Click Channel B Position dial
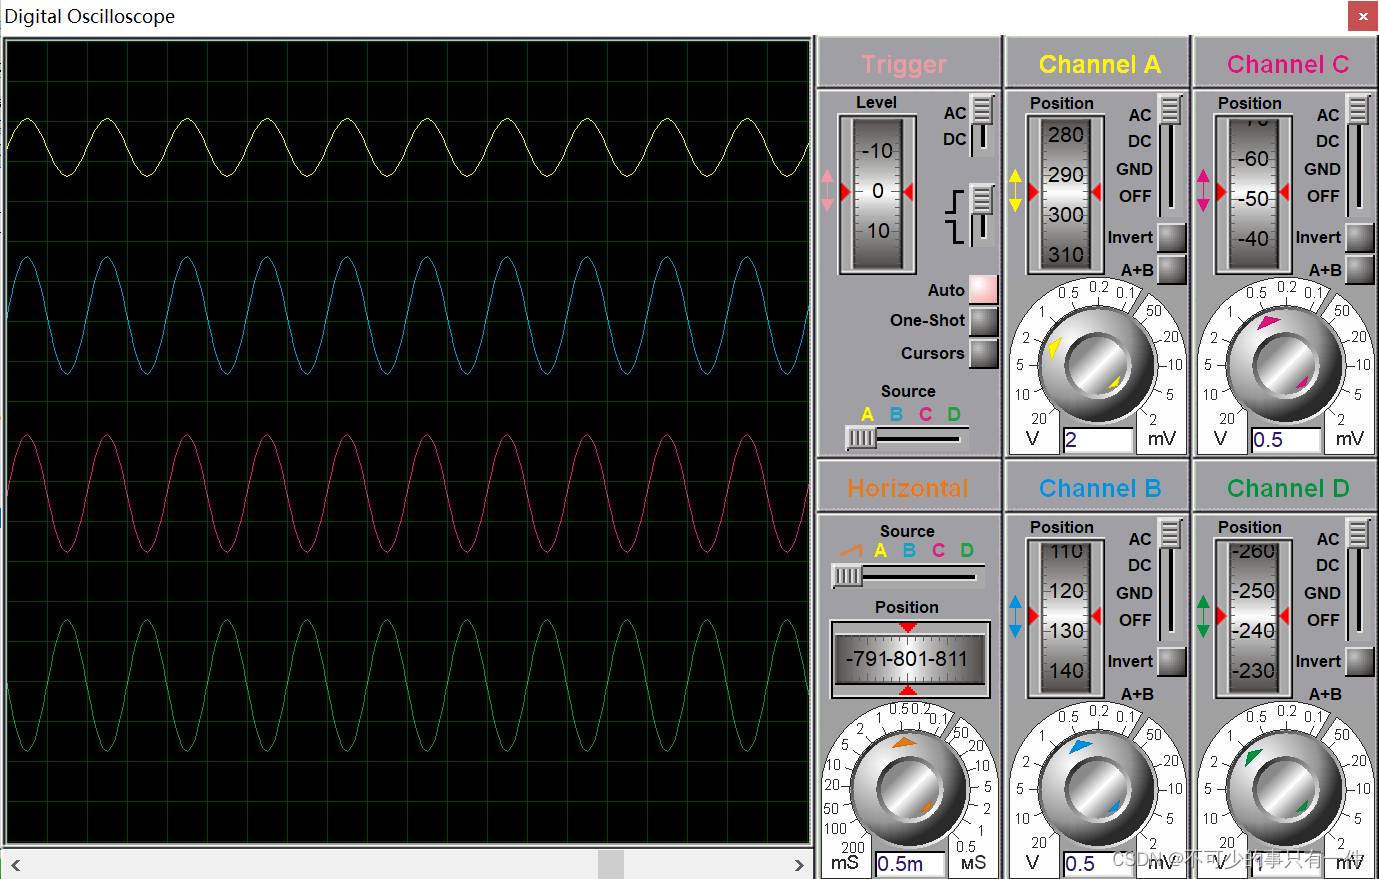This screenshot has width=1379, height=879. pos(1065,617)
